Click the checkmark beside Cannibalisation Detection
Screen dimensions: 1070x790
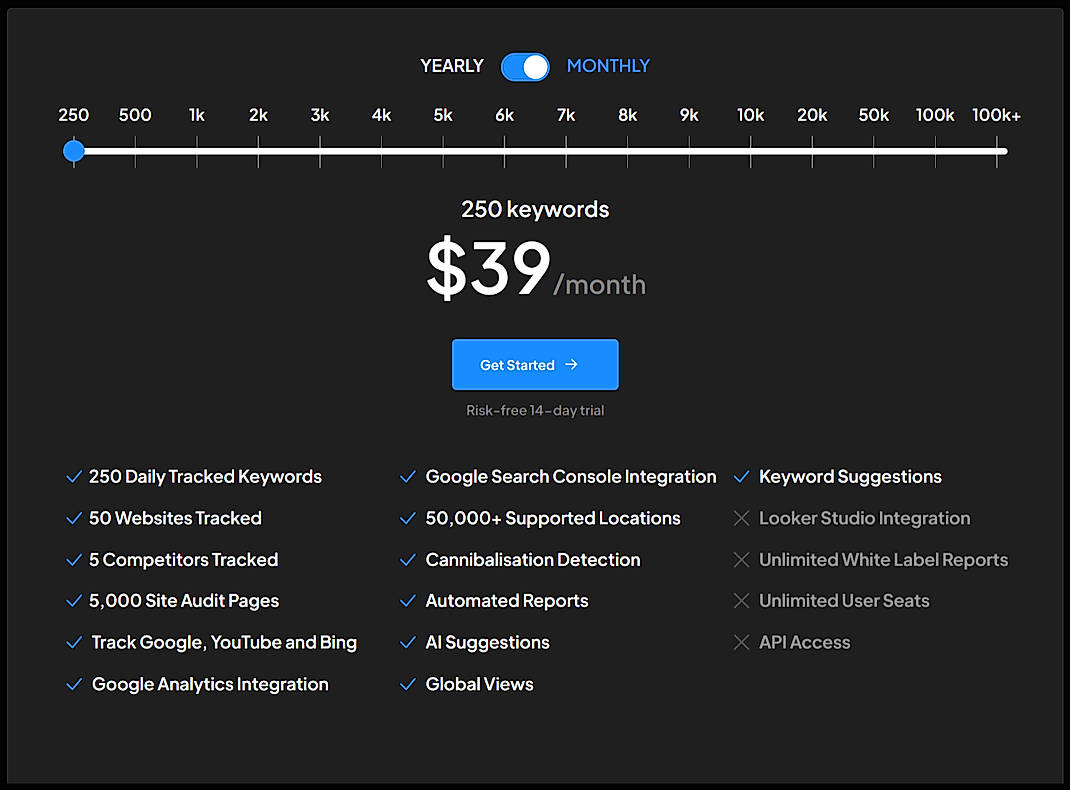[x=407, y=560]
